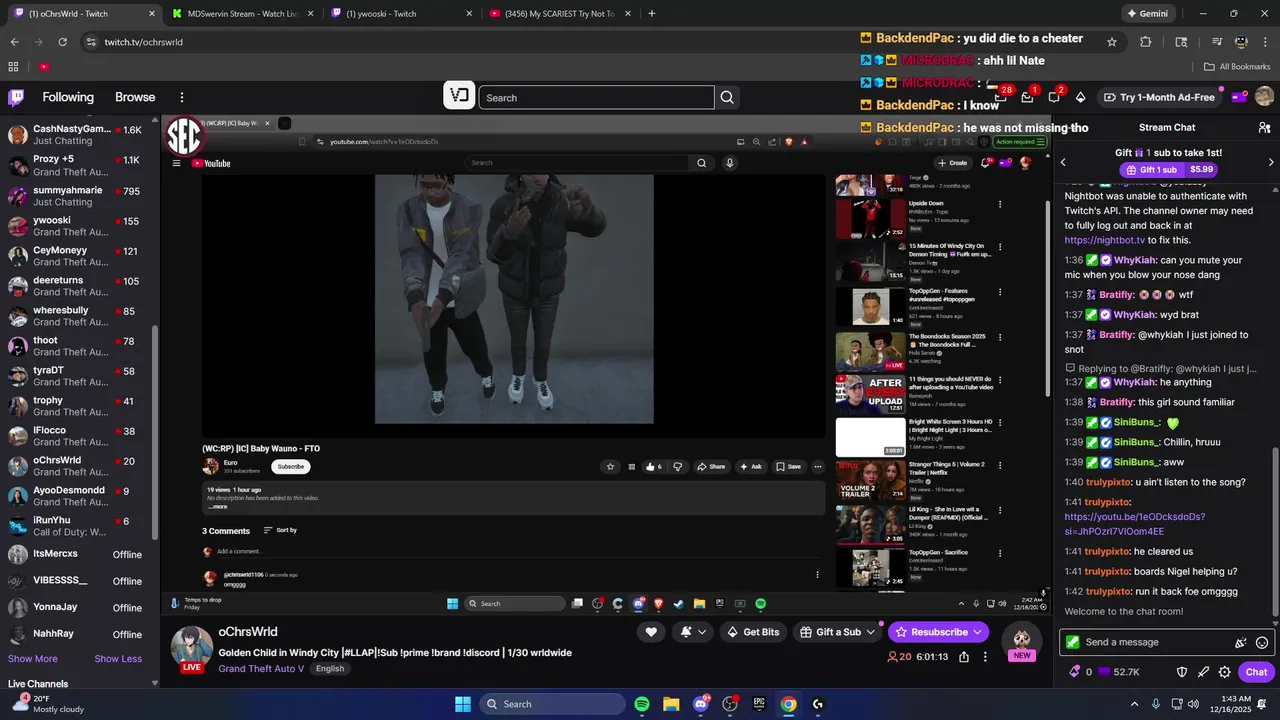This screenshot has width=1280, height=720.
Task: Click the Twitch search magnifier button
Action: pyautogui.click(x=727, y=97)
